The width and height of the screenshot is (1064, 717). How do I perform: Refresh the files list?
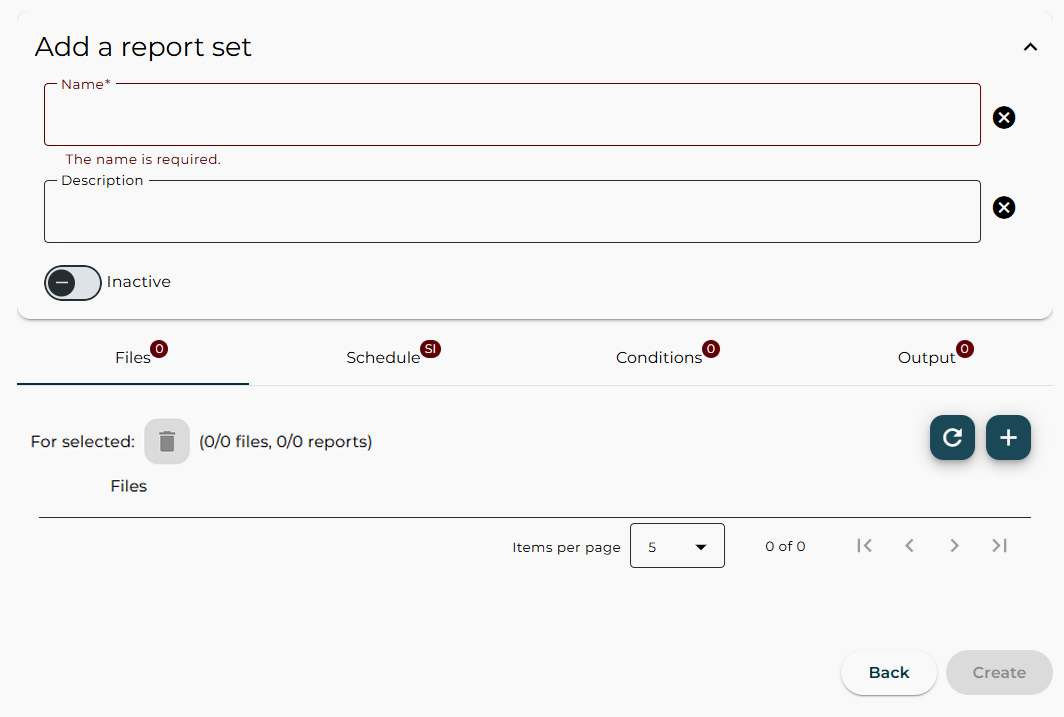951,437
